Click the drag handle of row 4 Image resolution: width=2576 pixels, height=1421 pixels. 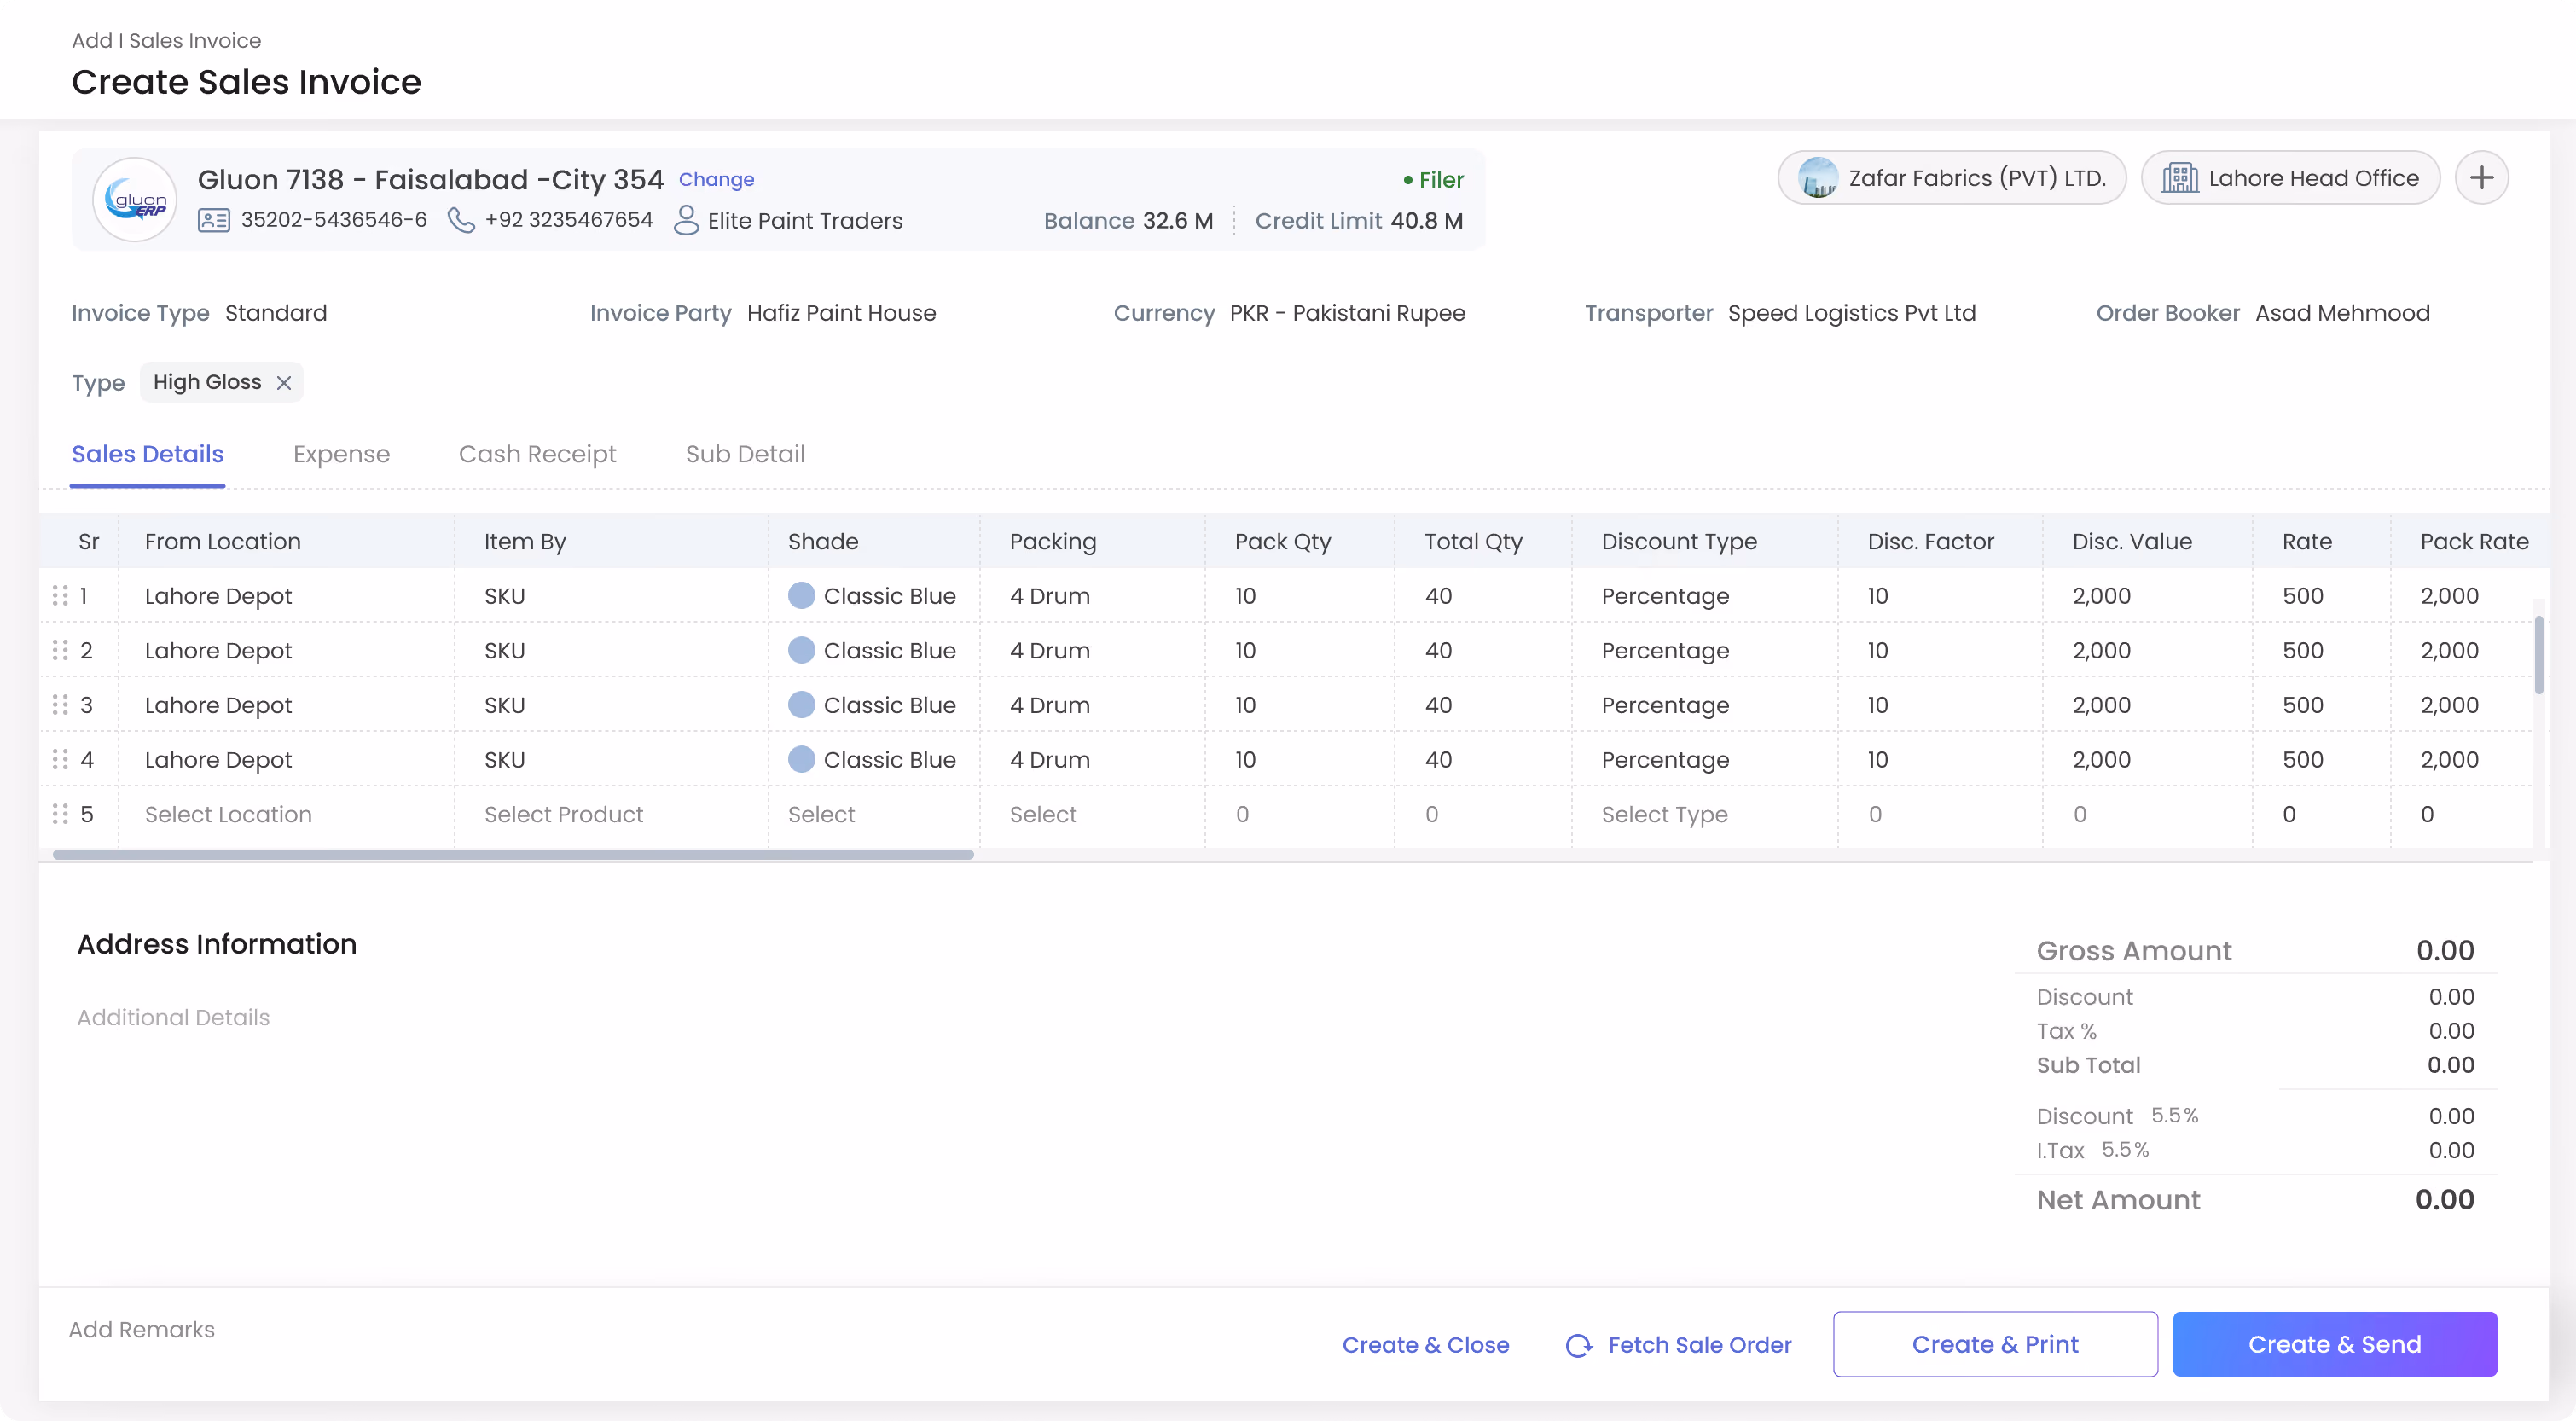click(x=60, y=760)
